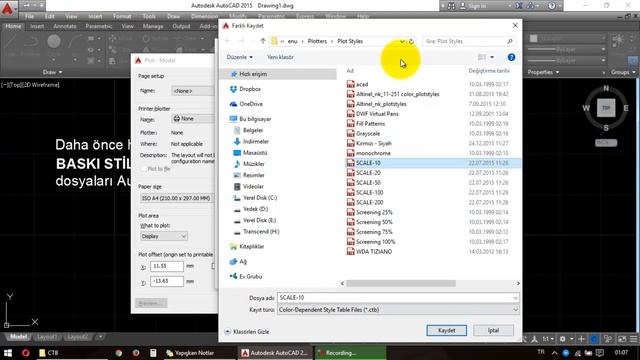The width and height of the screenshot is (640, 360).
Task: Click the İptal cancel button
Action: point(493,330)
